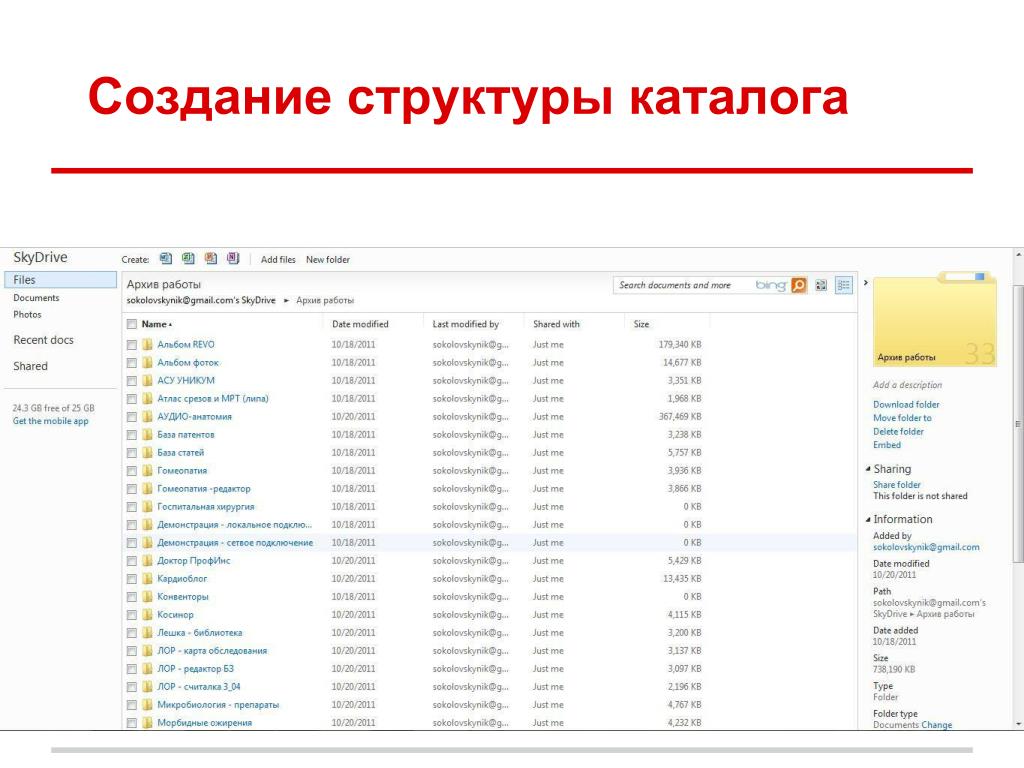
Task: Click folder icon of Морбидные ожирения
Action: [x=148, y=723]
